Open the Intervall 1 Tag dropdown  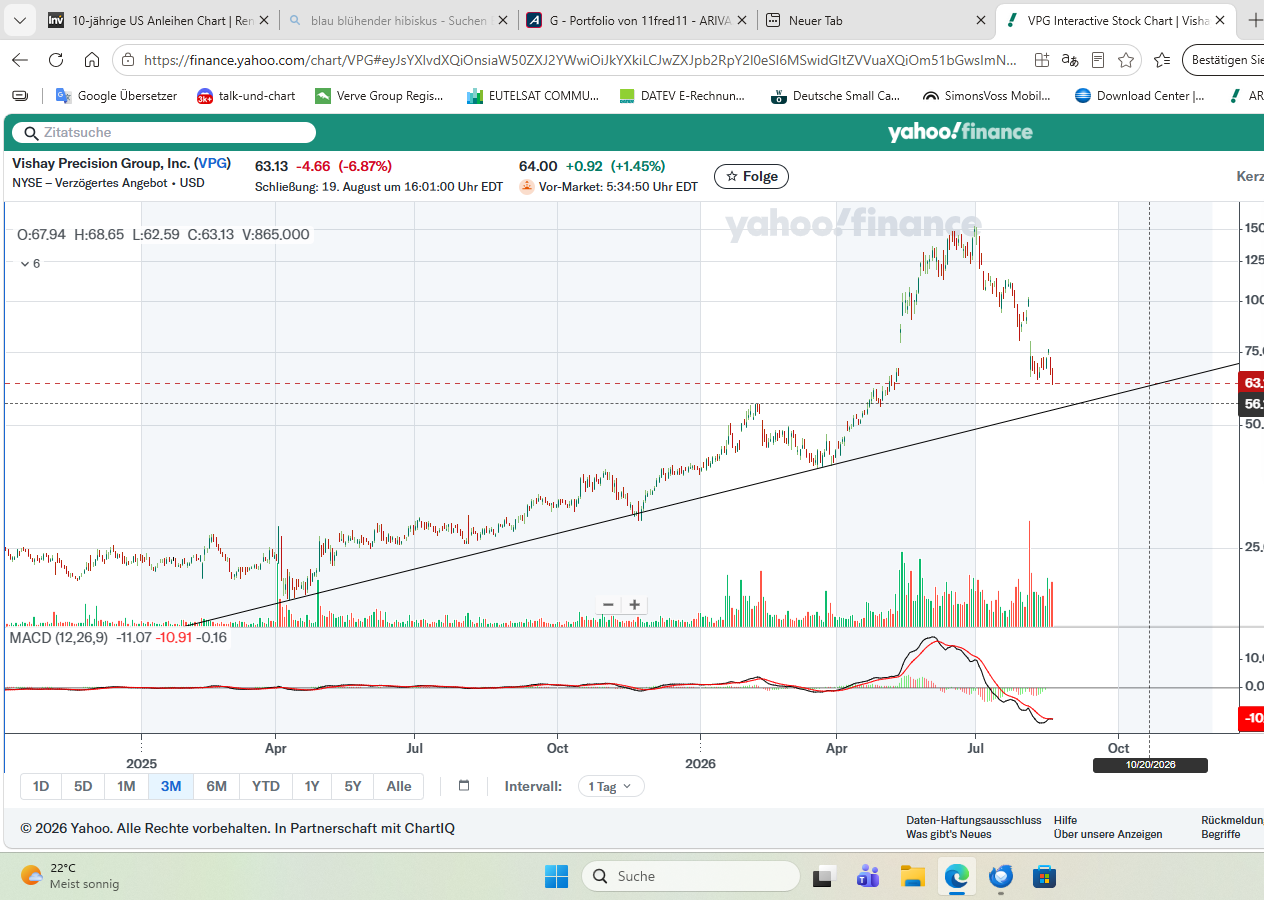[611, 786]
